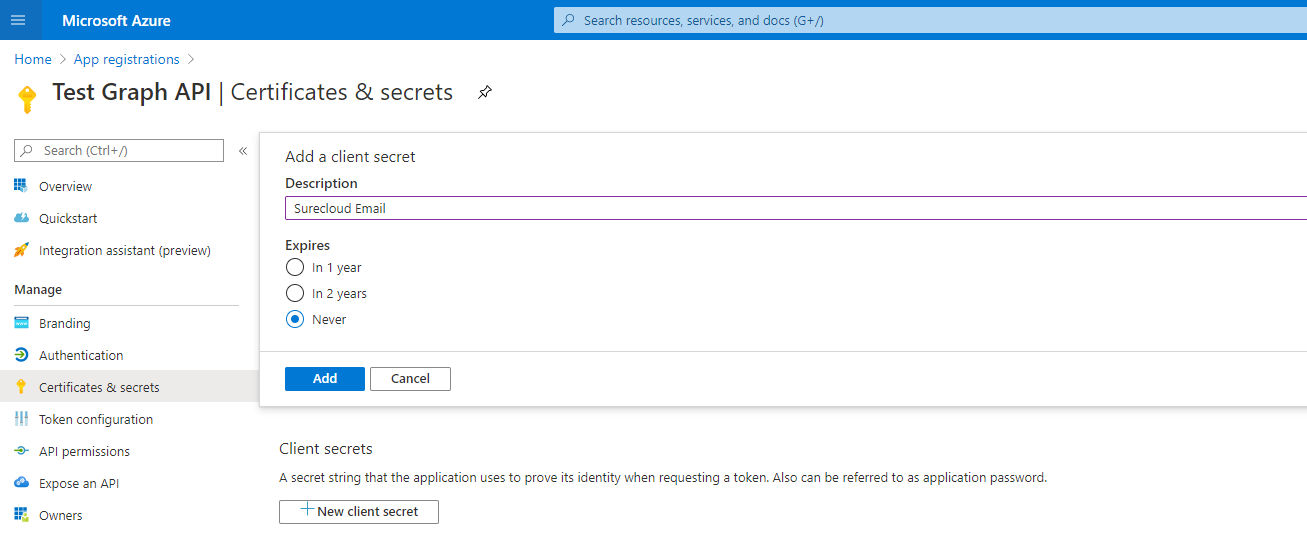Select the In 1 year expiry option
Viewport: 1307px width, 533px height.
click(294, 267)
